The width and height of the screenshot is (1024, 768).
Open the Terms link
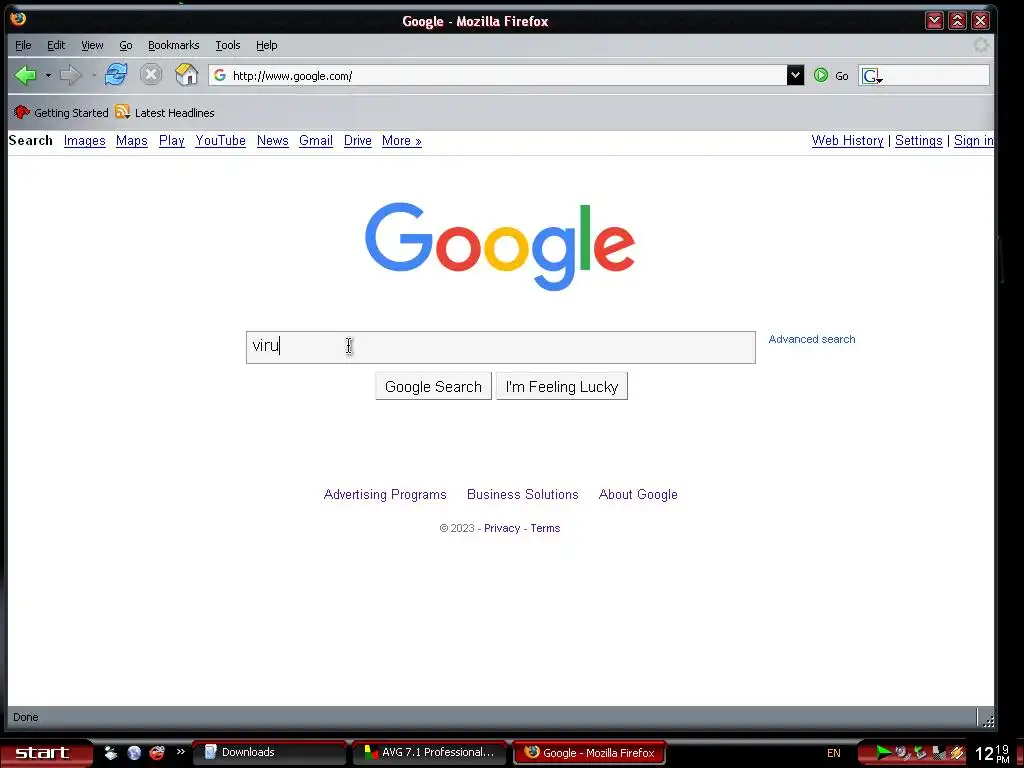pyautogui.click(x=545, y=528)
